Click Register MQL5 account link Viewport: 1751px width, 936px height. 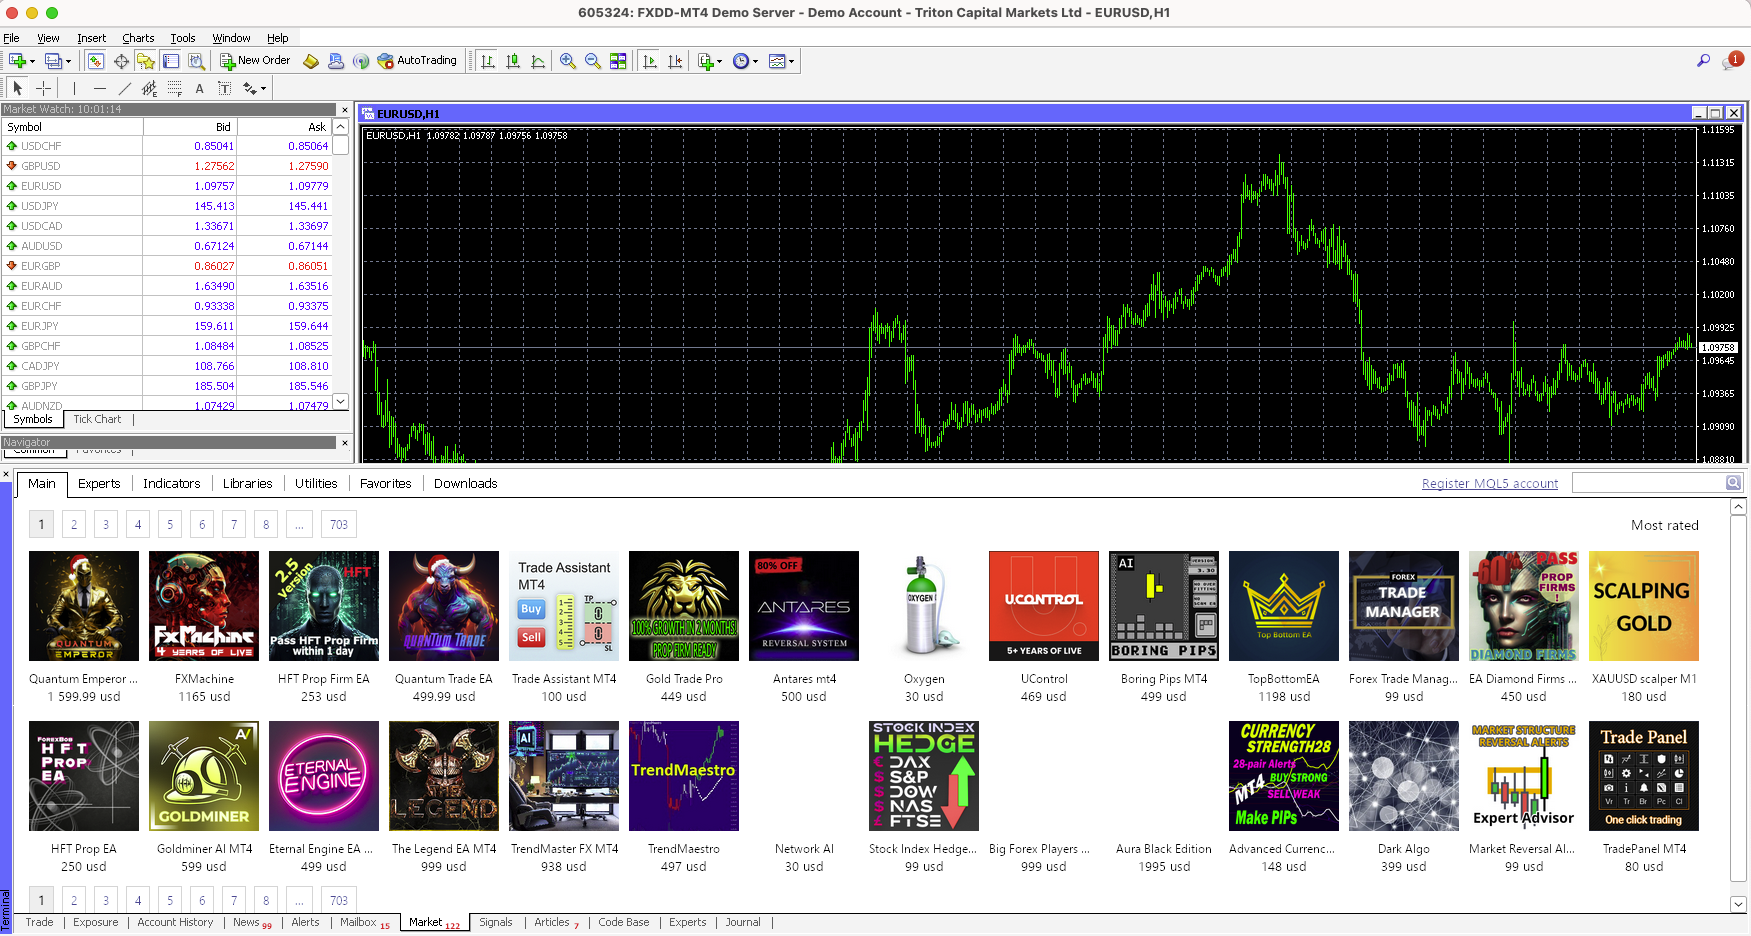click(x=1489, y=484)
